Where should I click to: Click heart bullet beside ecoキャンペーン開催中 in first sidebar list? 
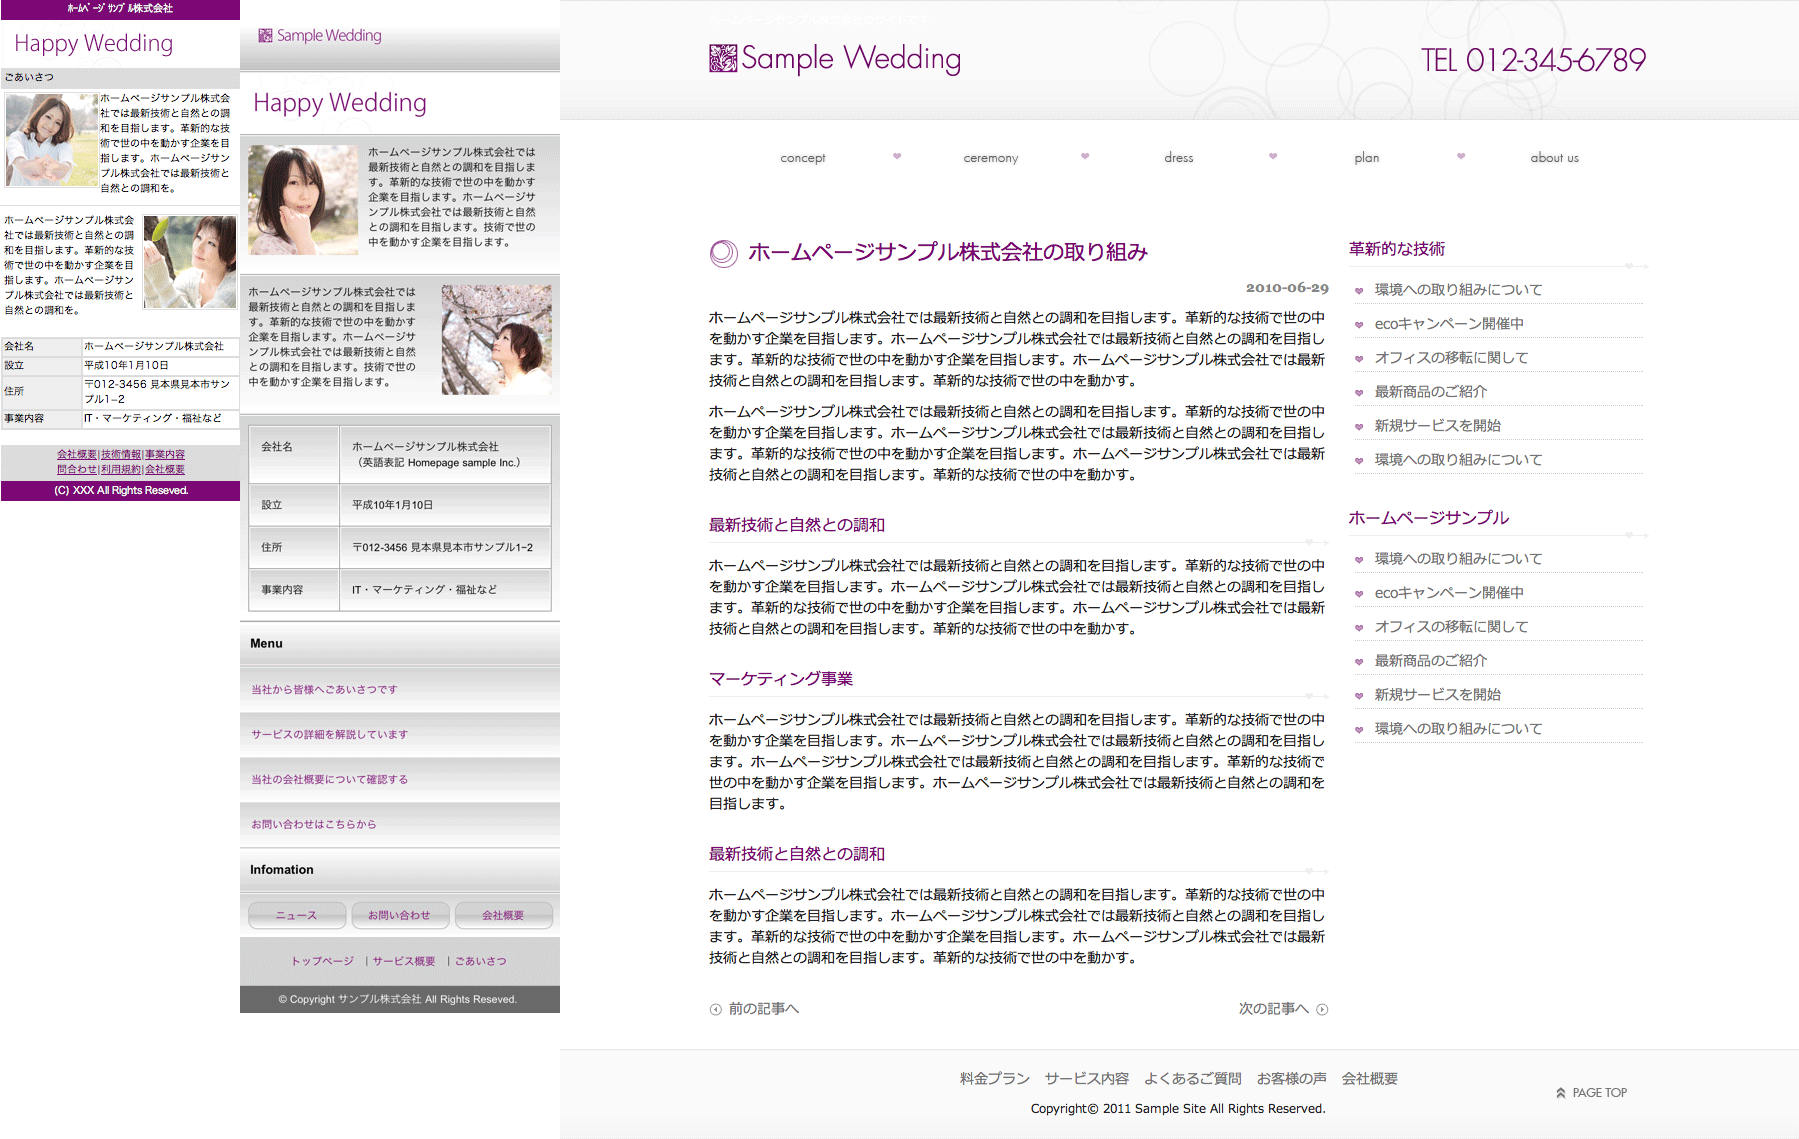1359,325
